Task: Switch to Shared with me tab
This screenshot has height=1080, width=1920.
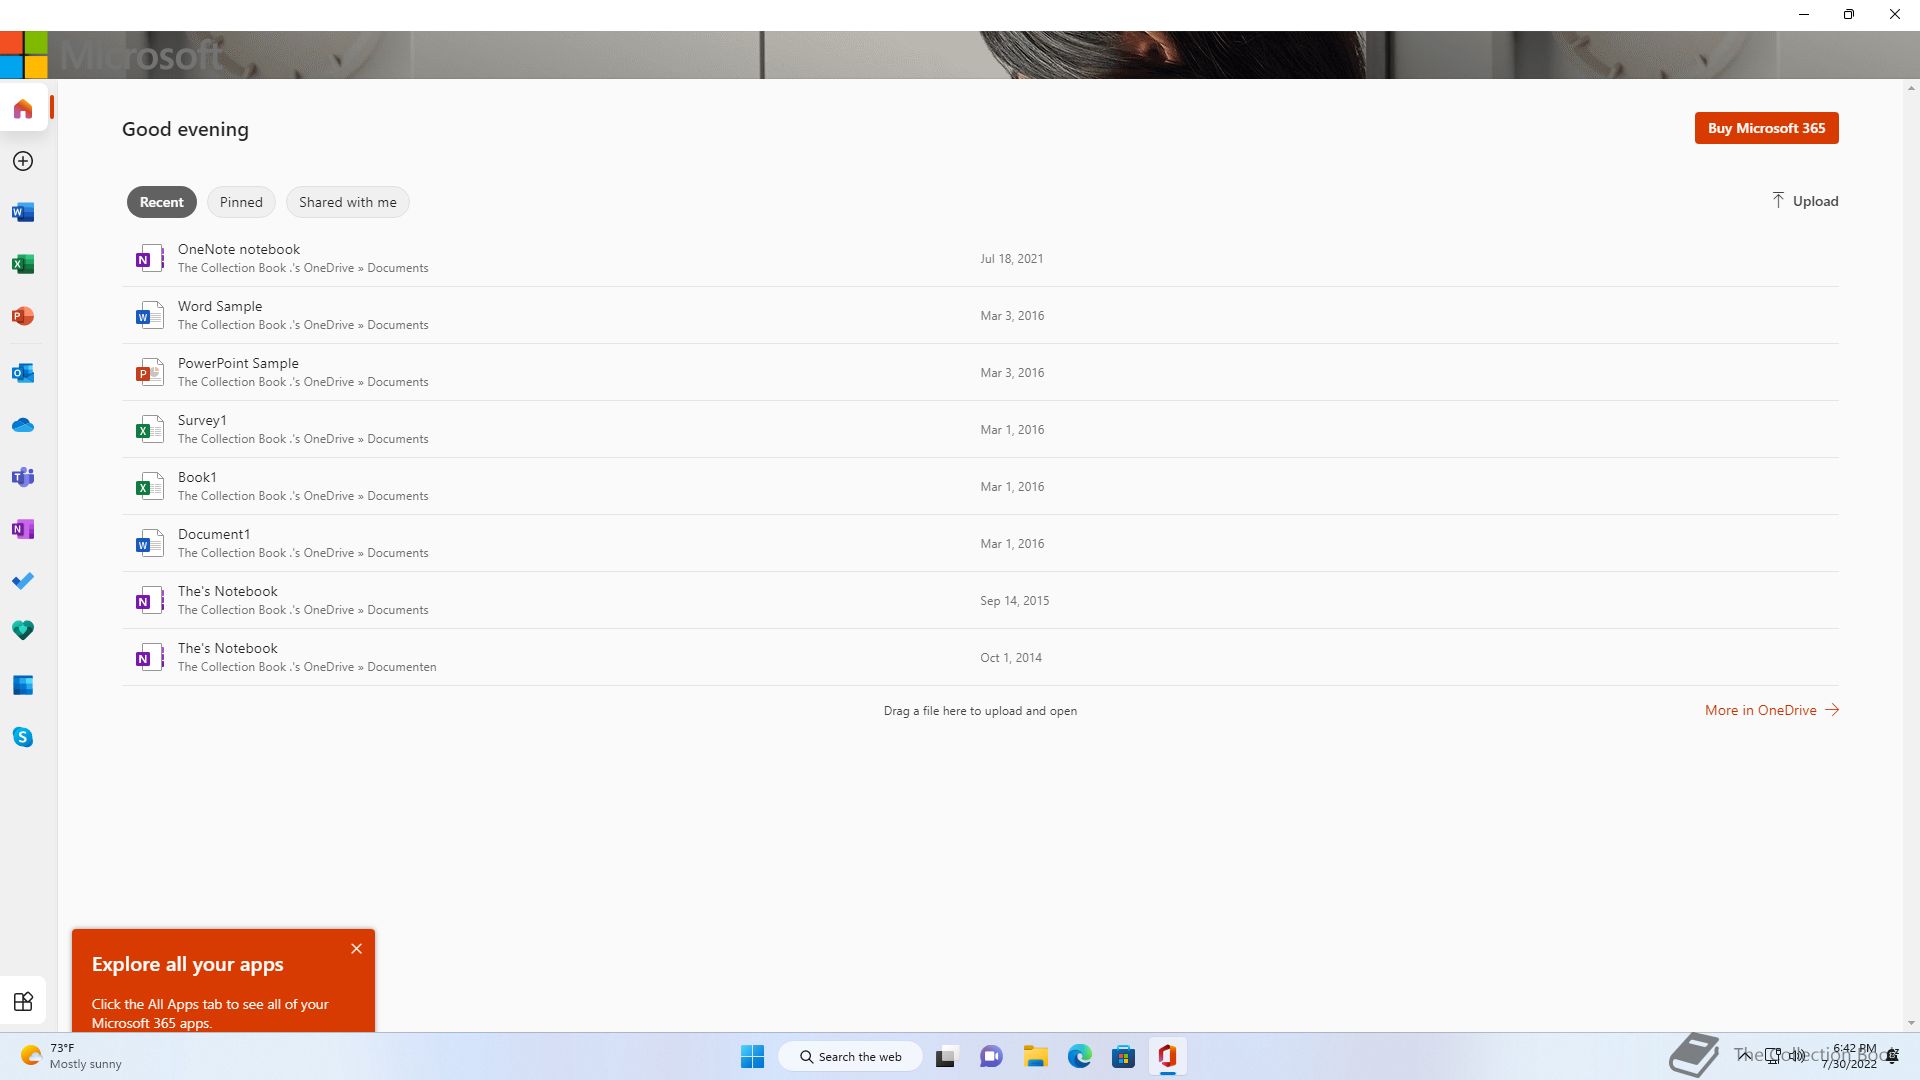Action: pos(347,202)
